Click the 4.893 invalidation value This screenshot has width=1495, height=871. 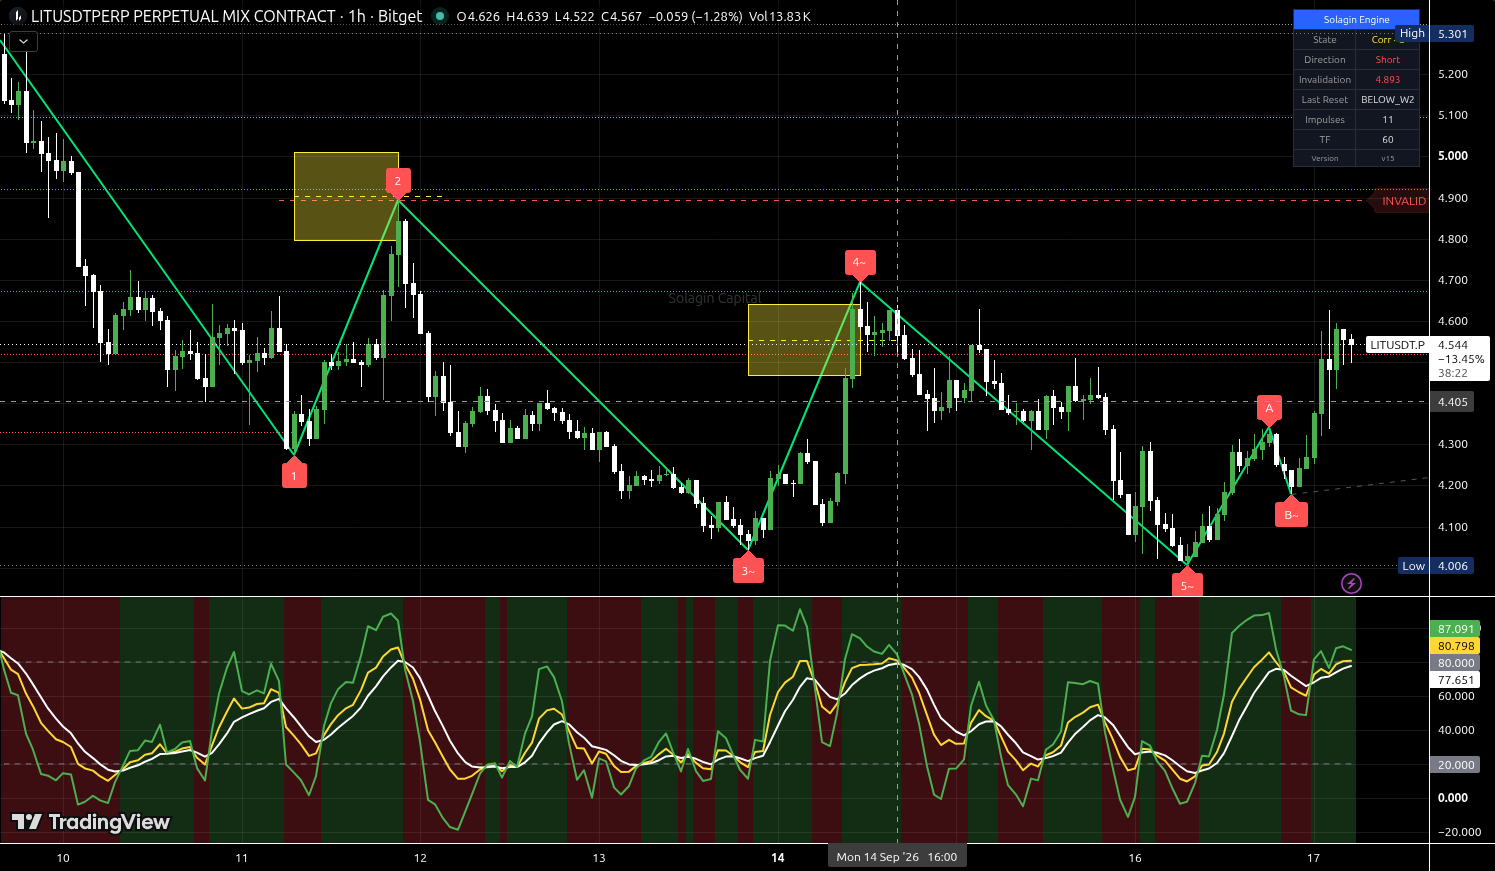coord(1387,80)
